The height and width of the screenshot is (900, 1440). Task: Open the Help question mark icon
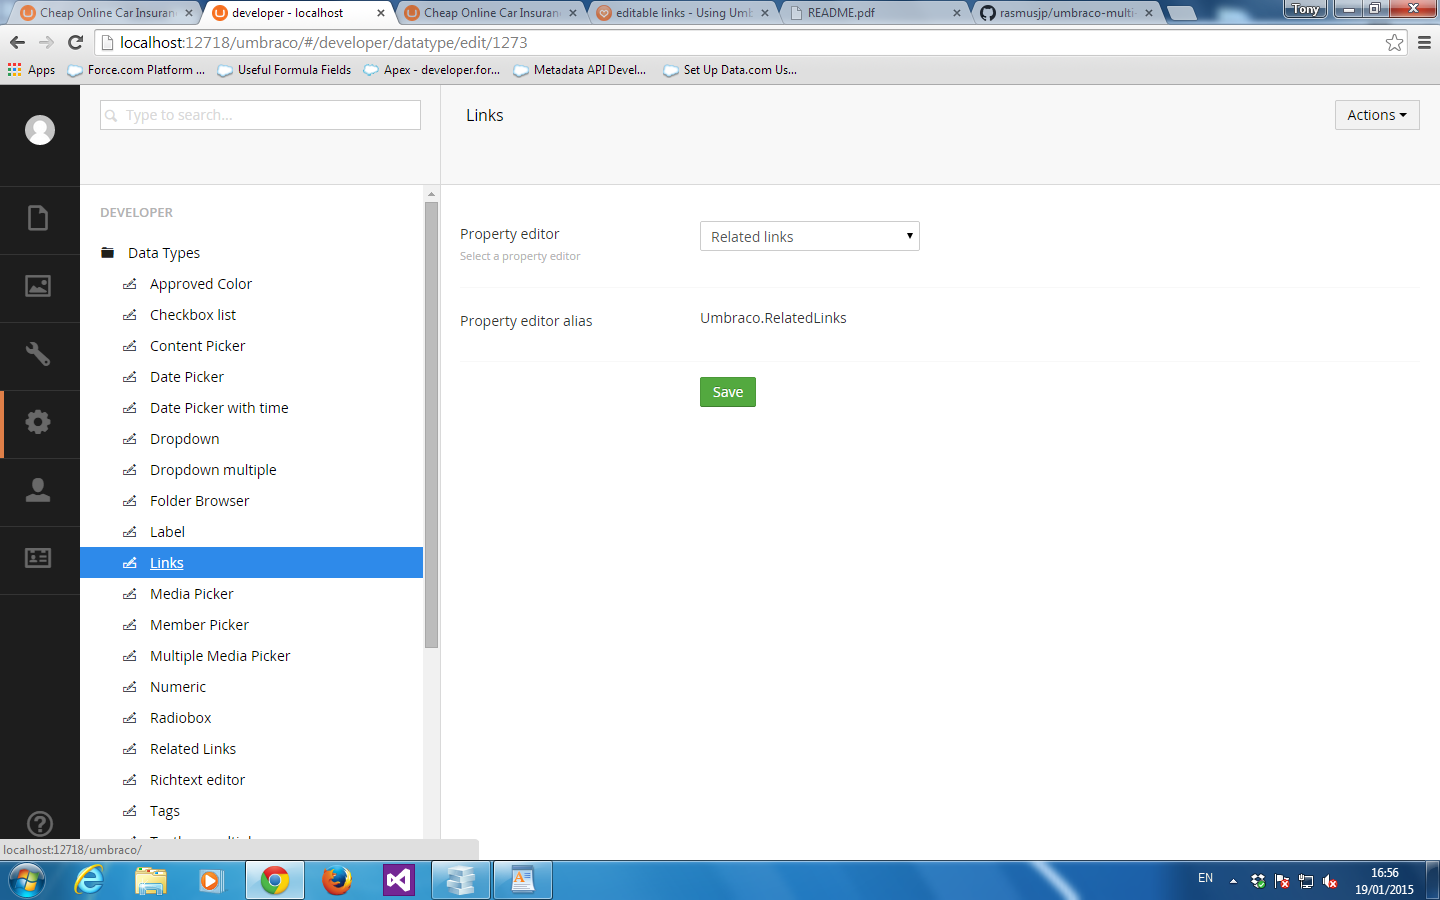pos(40,824)
